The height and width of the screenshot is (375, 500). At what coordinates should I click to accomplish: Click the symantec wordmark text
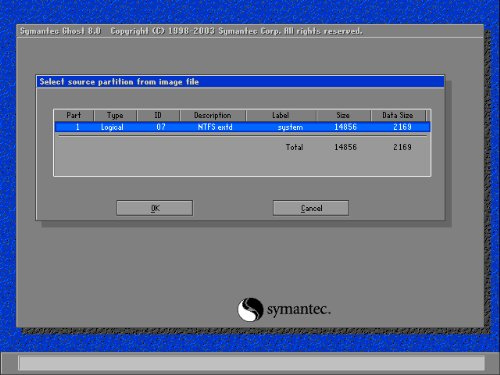click(299, 310)
